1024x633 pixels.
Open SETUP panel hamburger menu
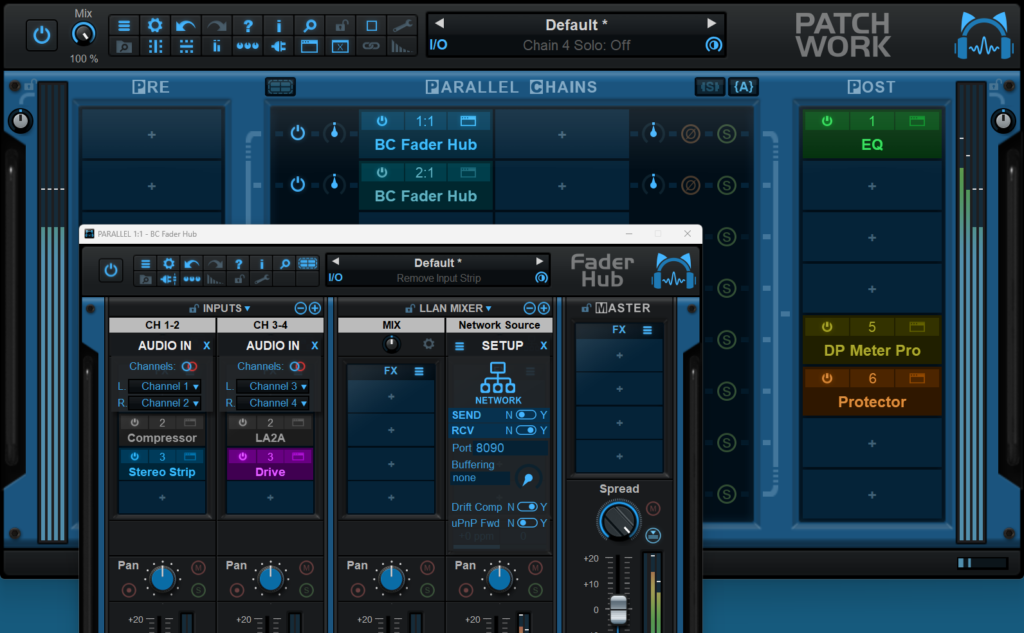coord(459,346)
